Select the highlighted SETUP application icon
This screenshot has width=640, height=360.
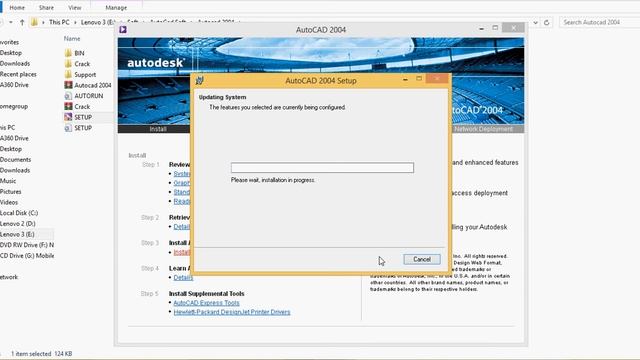click(68, 117)
